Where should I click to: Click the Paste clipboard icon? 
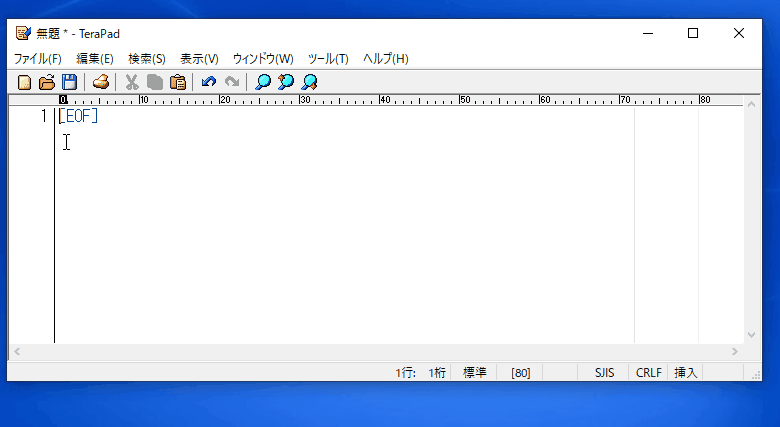pos(178,82)
